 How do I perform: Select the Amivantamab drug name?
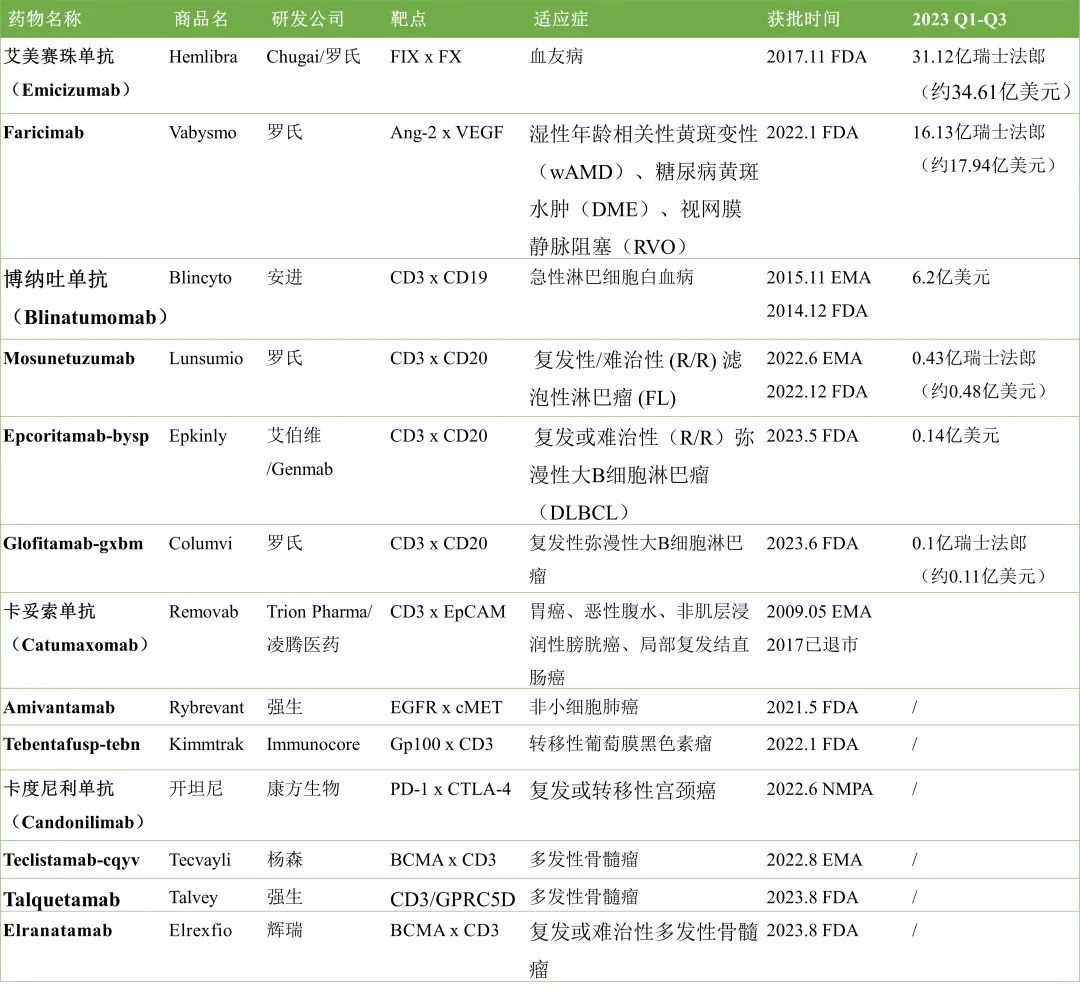[x=59, y=707]
